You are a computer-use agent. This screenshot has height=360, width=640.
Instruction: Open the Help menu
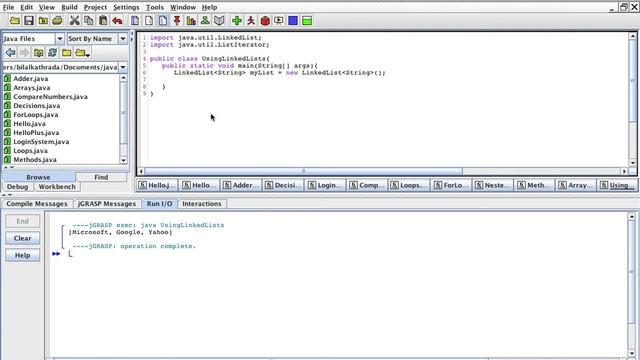coord(209,7)
